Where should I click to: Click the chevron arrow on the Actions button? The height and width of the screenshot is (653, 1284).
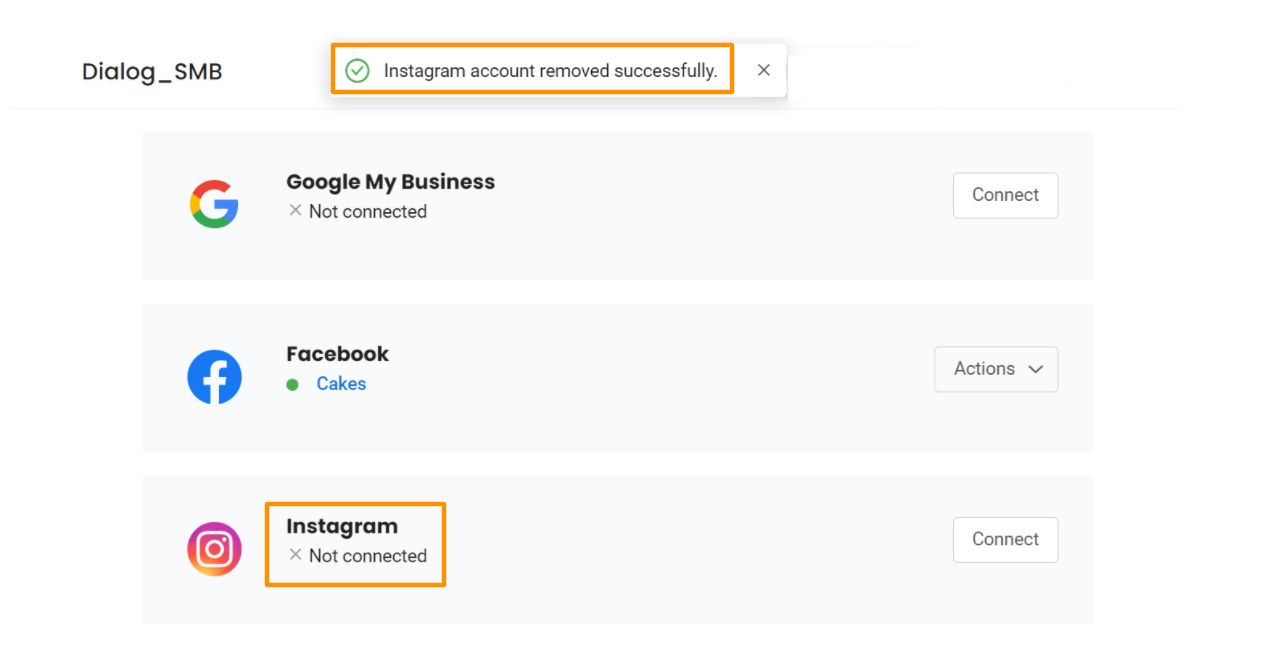coord(1036,369)
